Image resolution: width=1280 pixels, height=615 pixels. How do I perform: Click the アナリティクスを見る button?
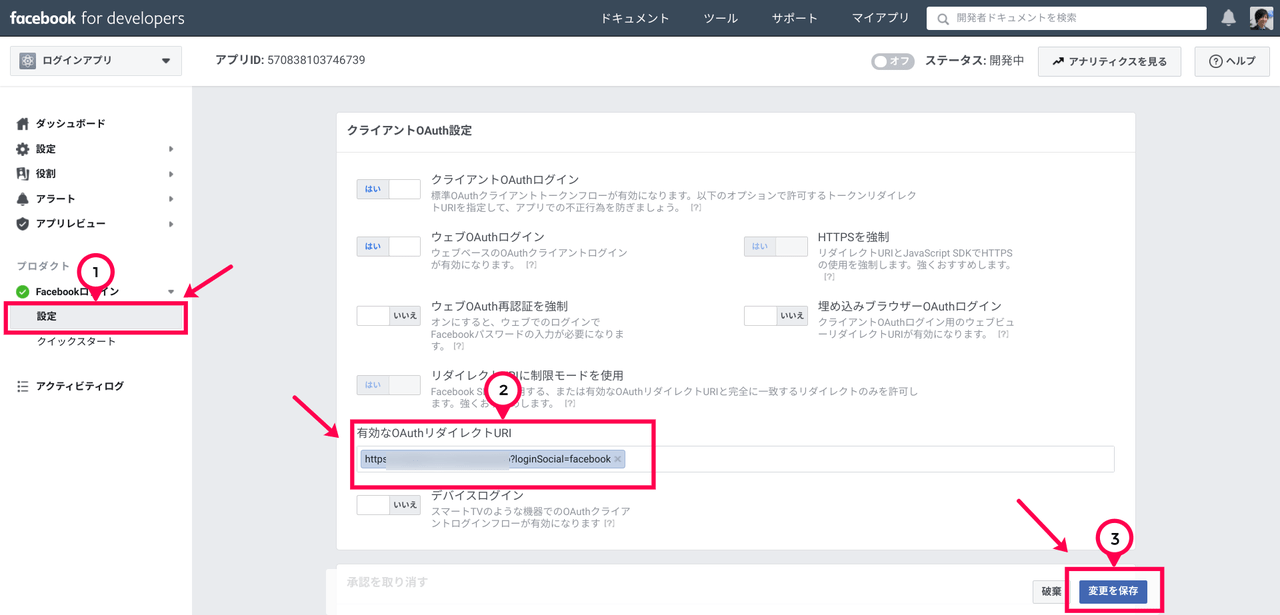1109,61
